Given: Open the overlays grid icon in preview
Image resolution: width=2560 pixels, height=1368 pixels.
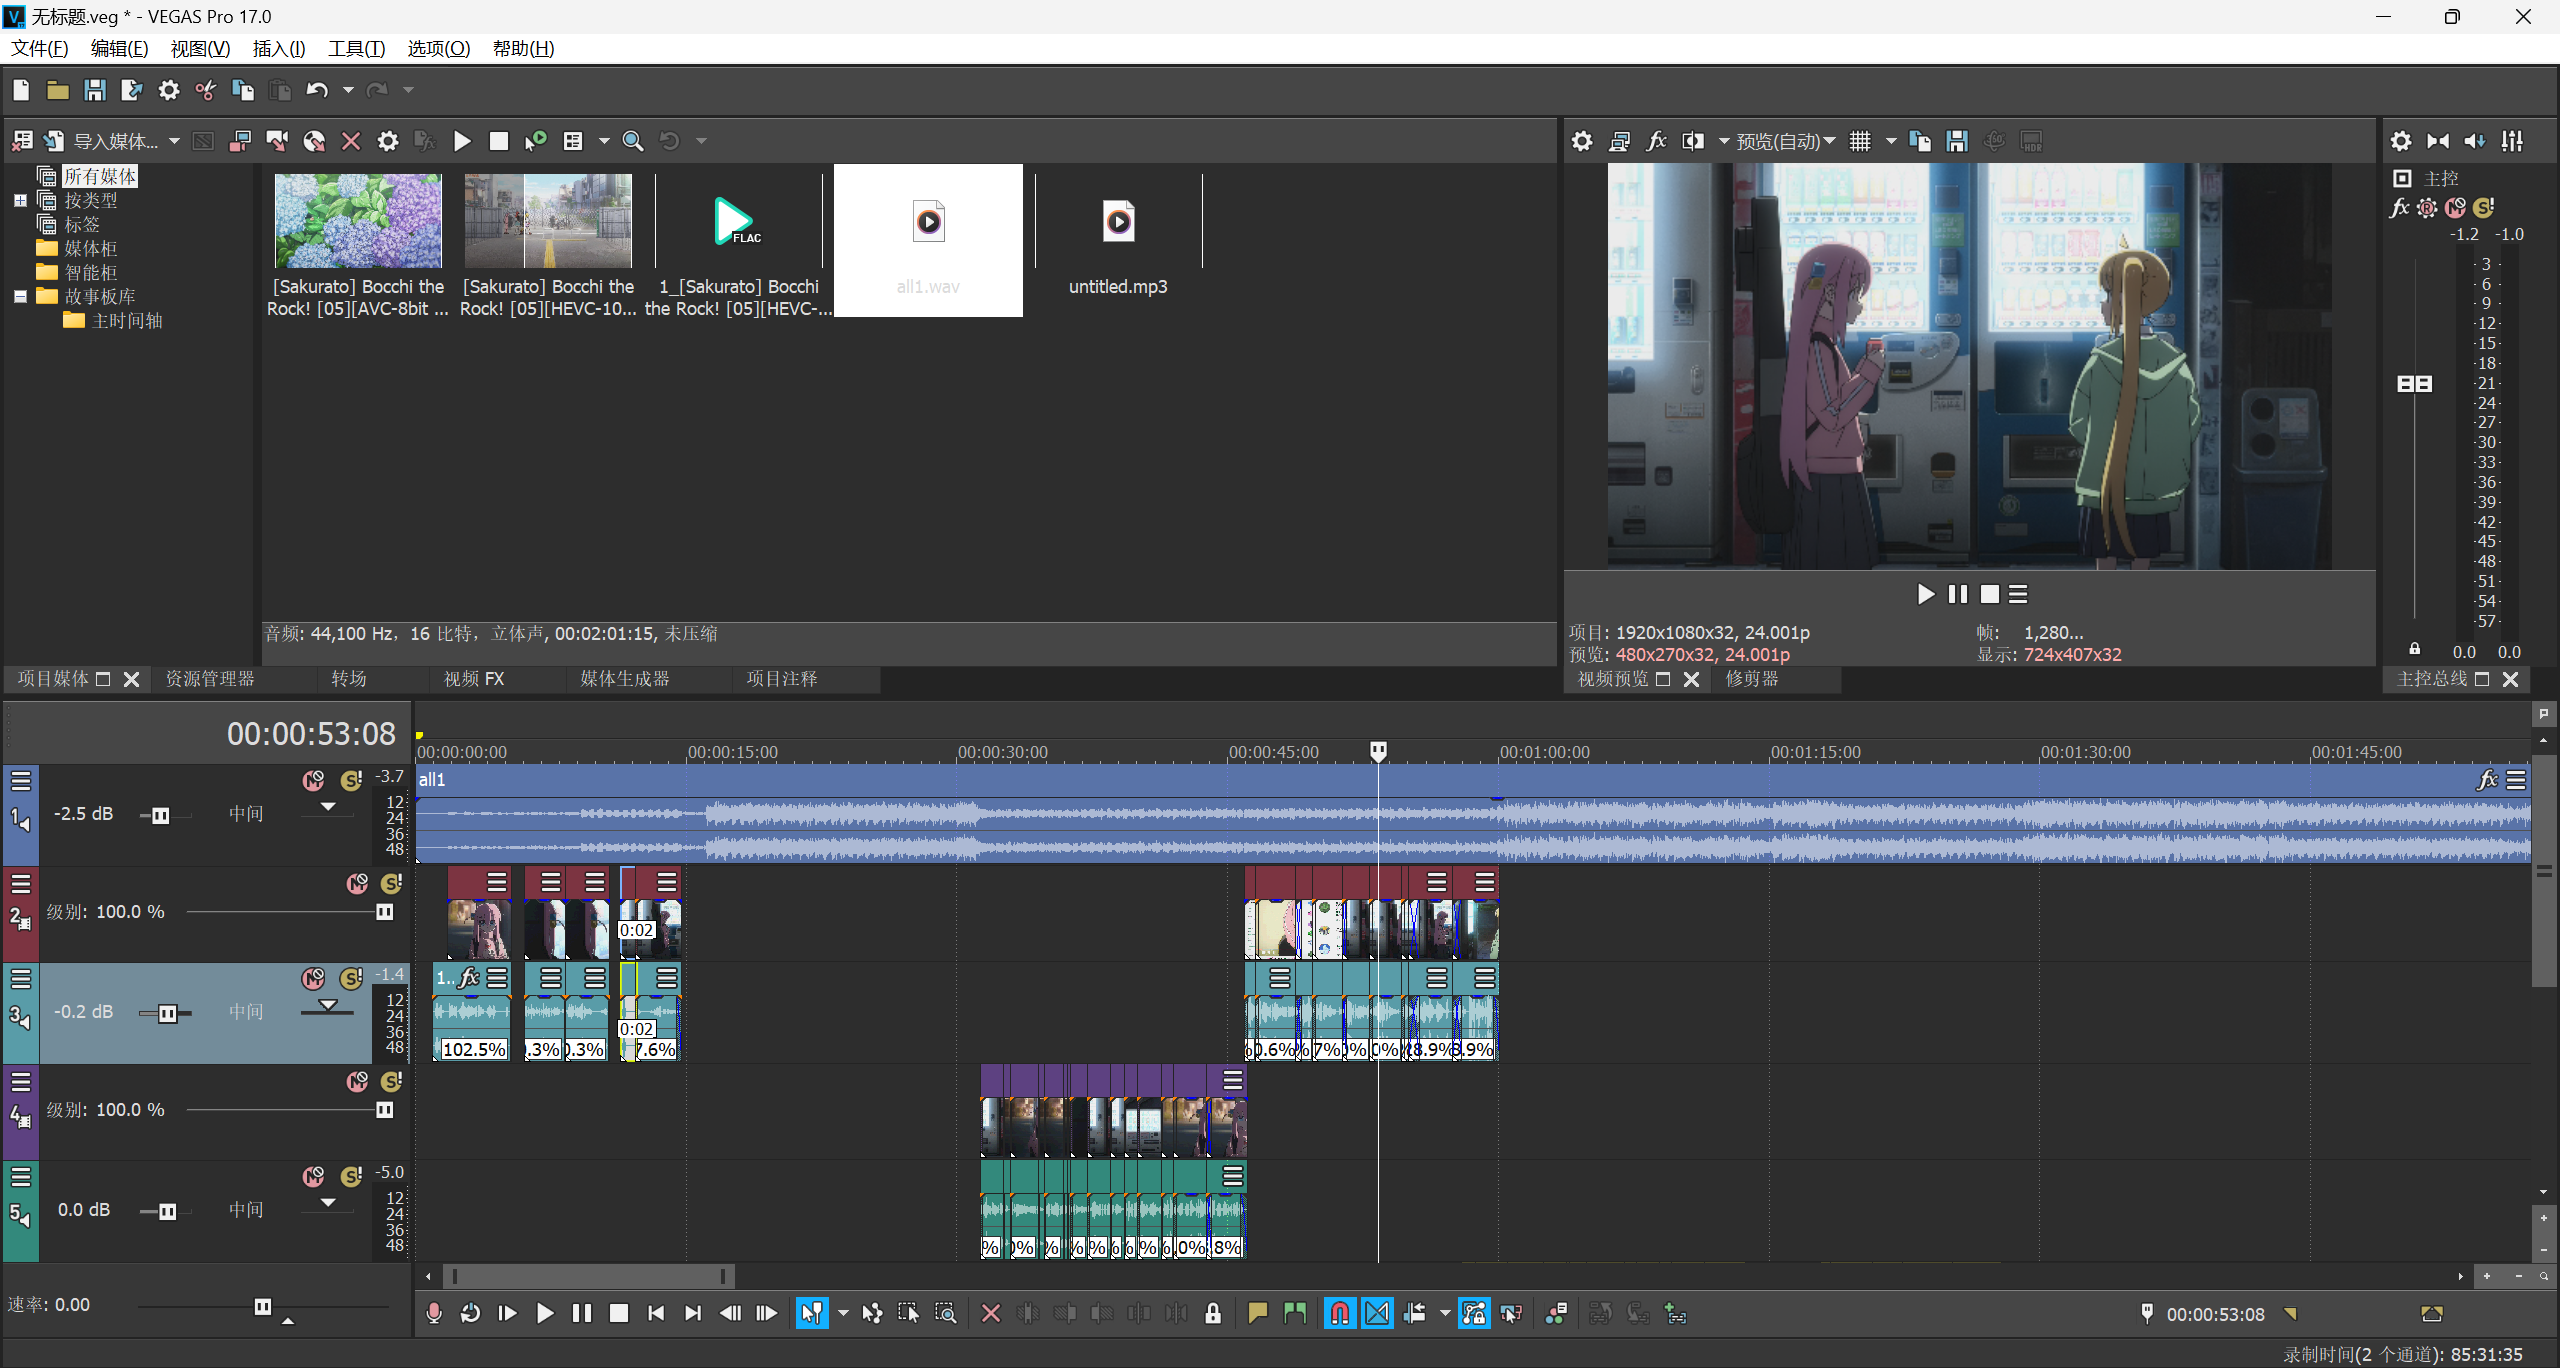Looking at the screenshot, I should click(x=1860, y=141).
